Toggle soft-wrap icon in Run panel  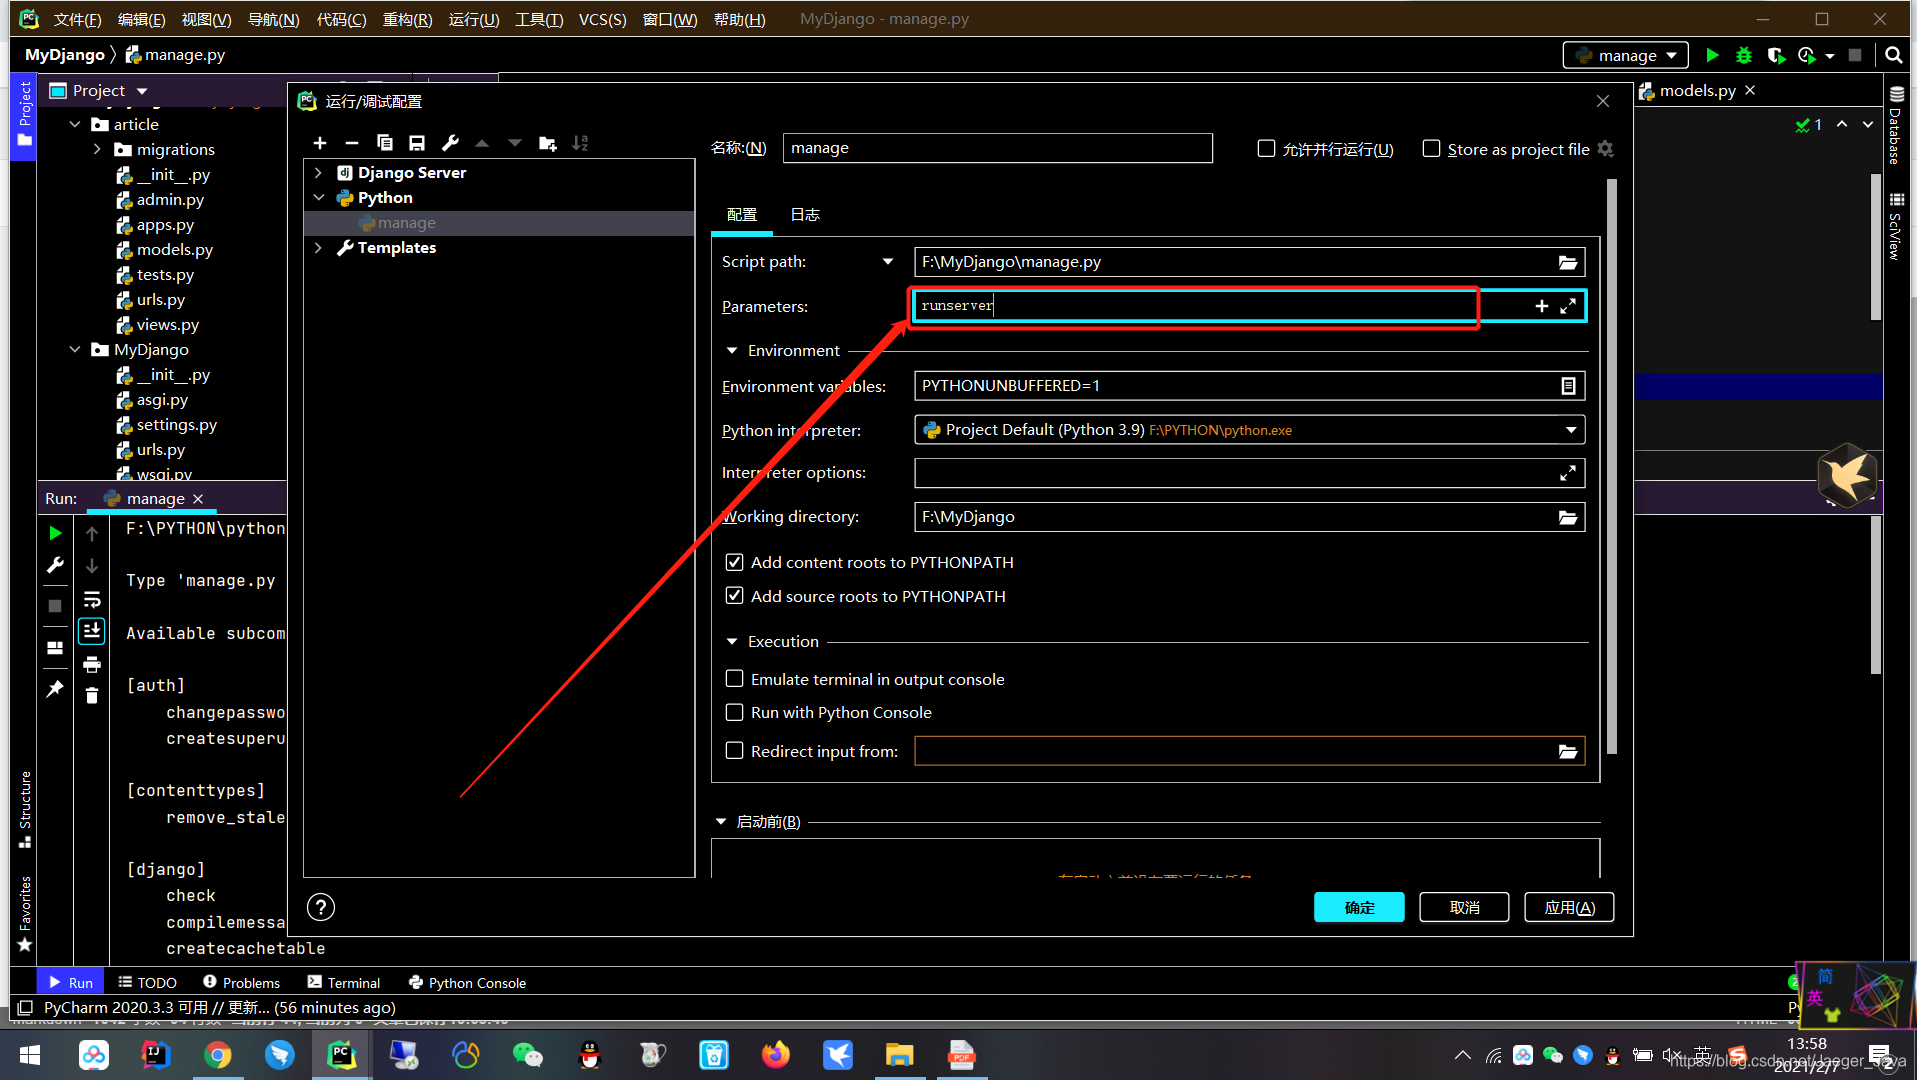click(92, 599)
